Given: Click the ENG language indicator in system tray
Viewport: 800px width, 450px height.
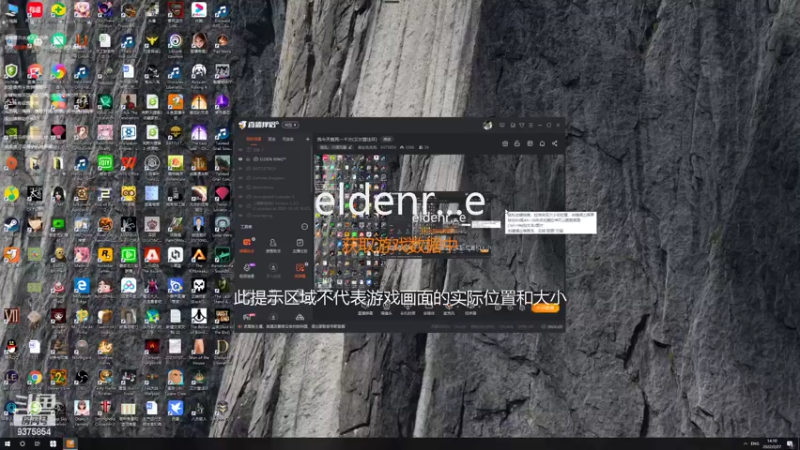Looking at the screenshot, I should (755, 444).
